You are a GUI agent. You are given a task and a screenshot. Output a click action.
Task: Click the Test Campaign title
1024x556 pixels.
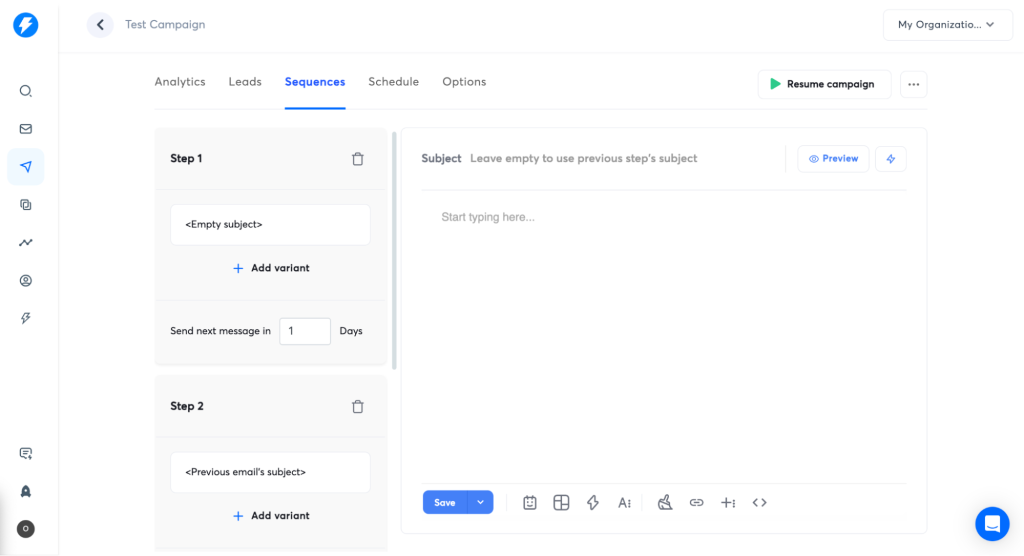pyautogui.click(x=165, y=25)
